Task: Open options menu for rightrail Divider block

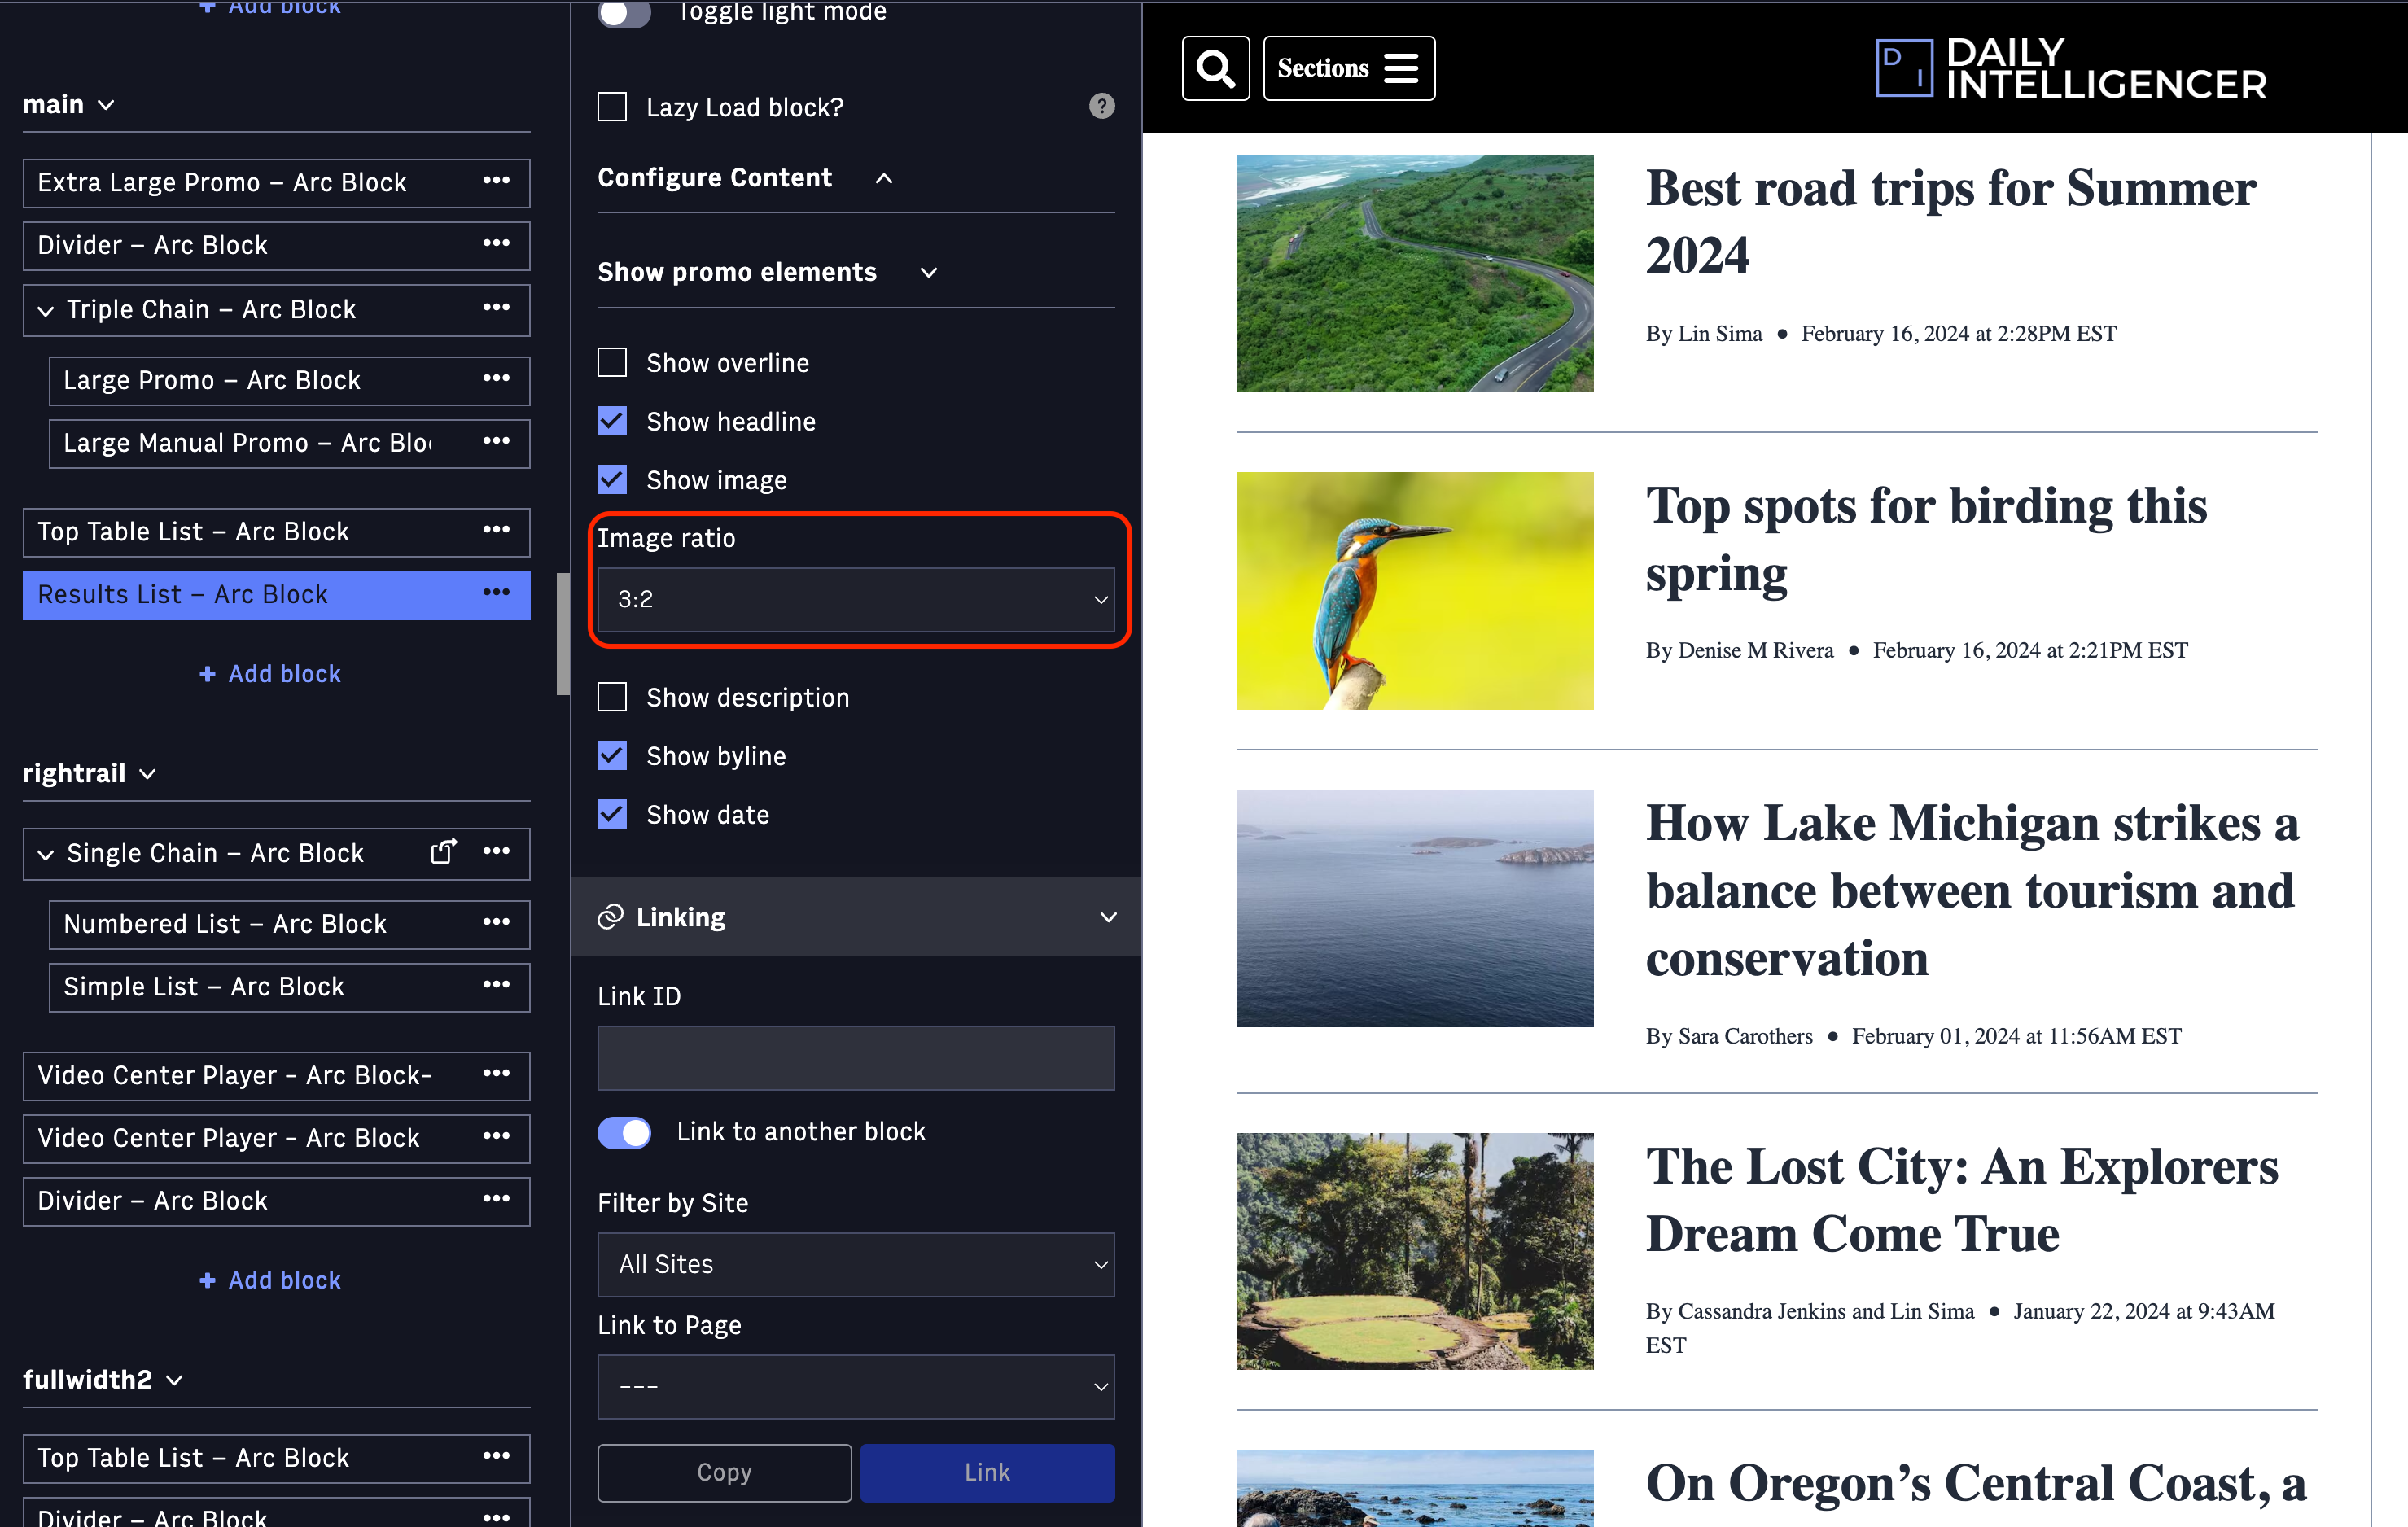Action: click(x=496, y=1200)
